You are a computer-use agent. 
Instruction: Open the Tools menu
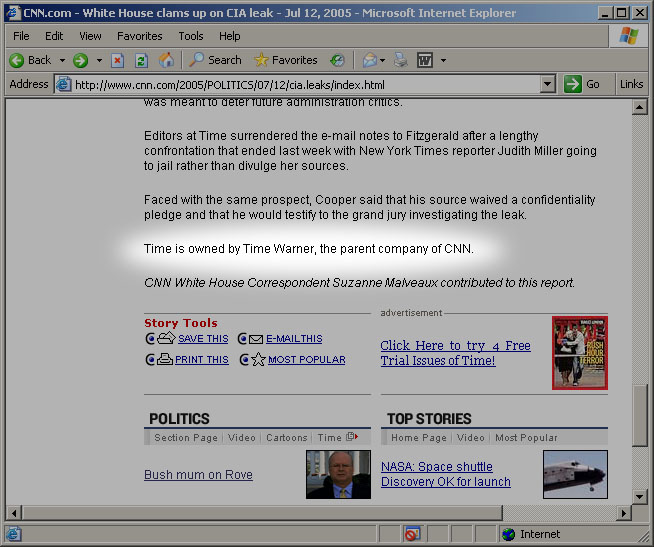point(191,36)
